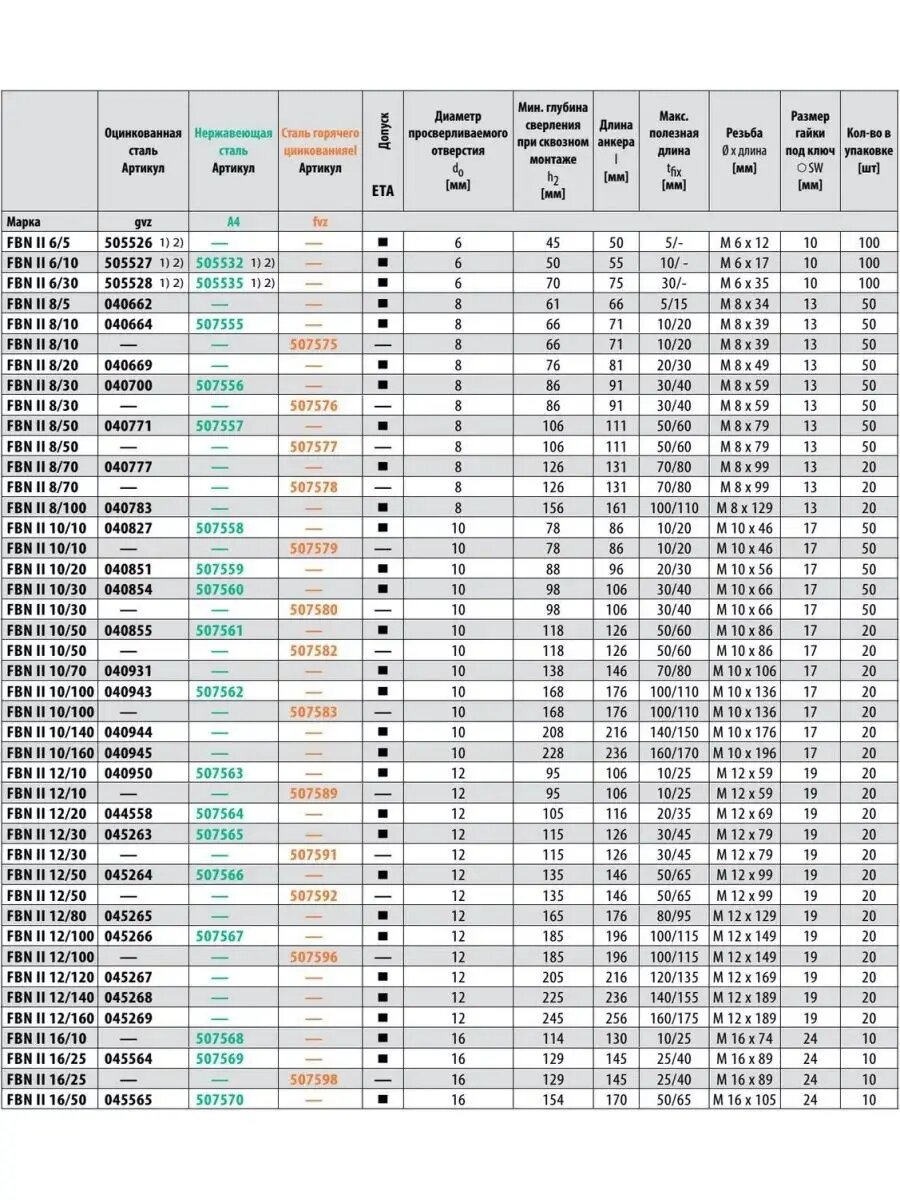Viewport: 900px width, 1200px height.
Task: Click thread value 'M 8 x 129'
Action: click(744, 507)
